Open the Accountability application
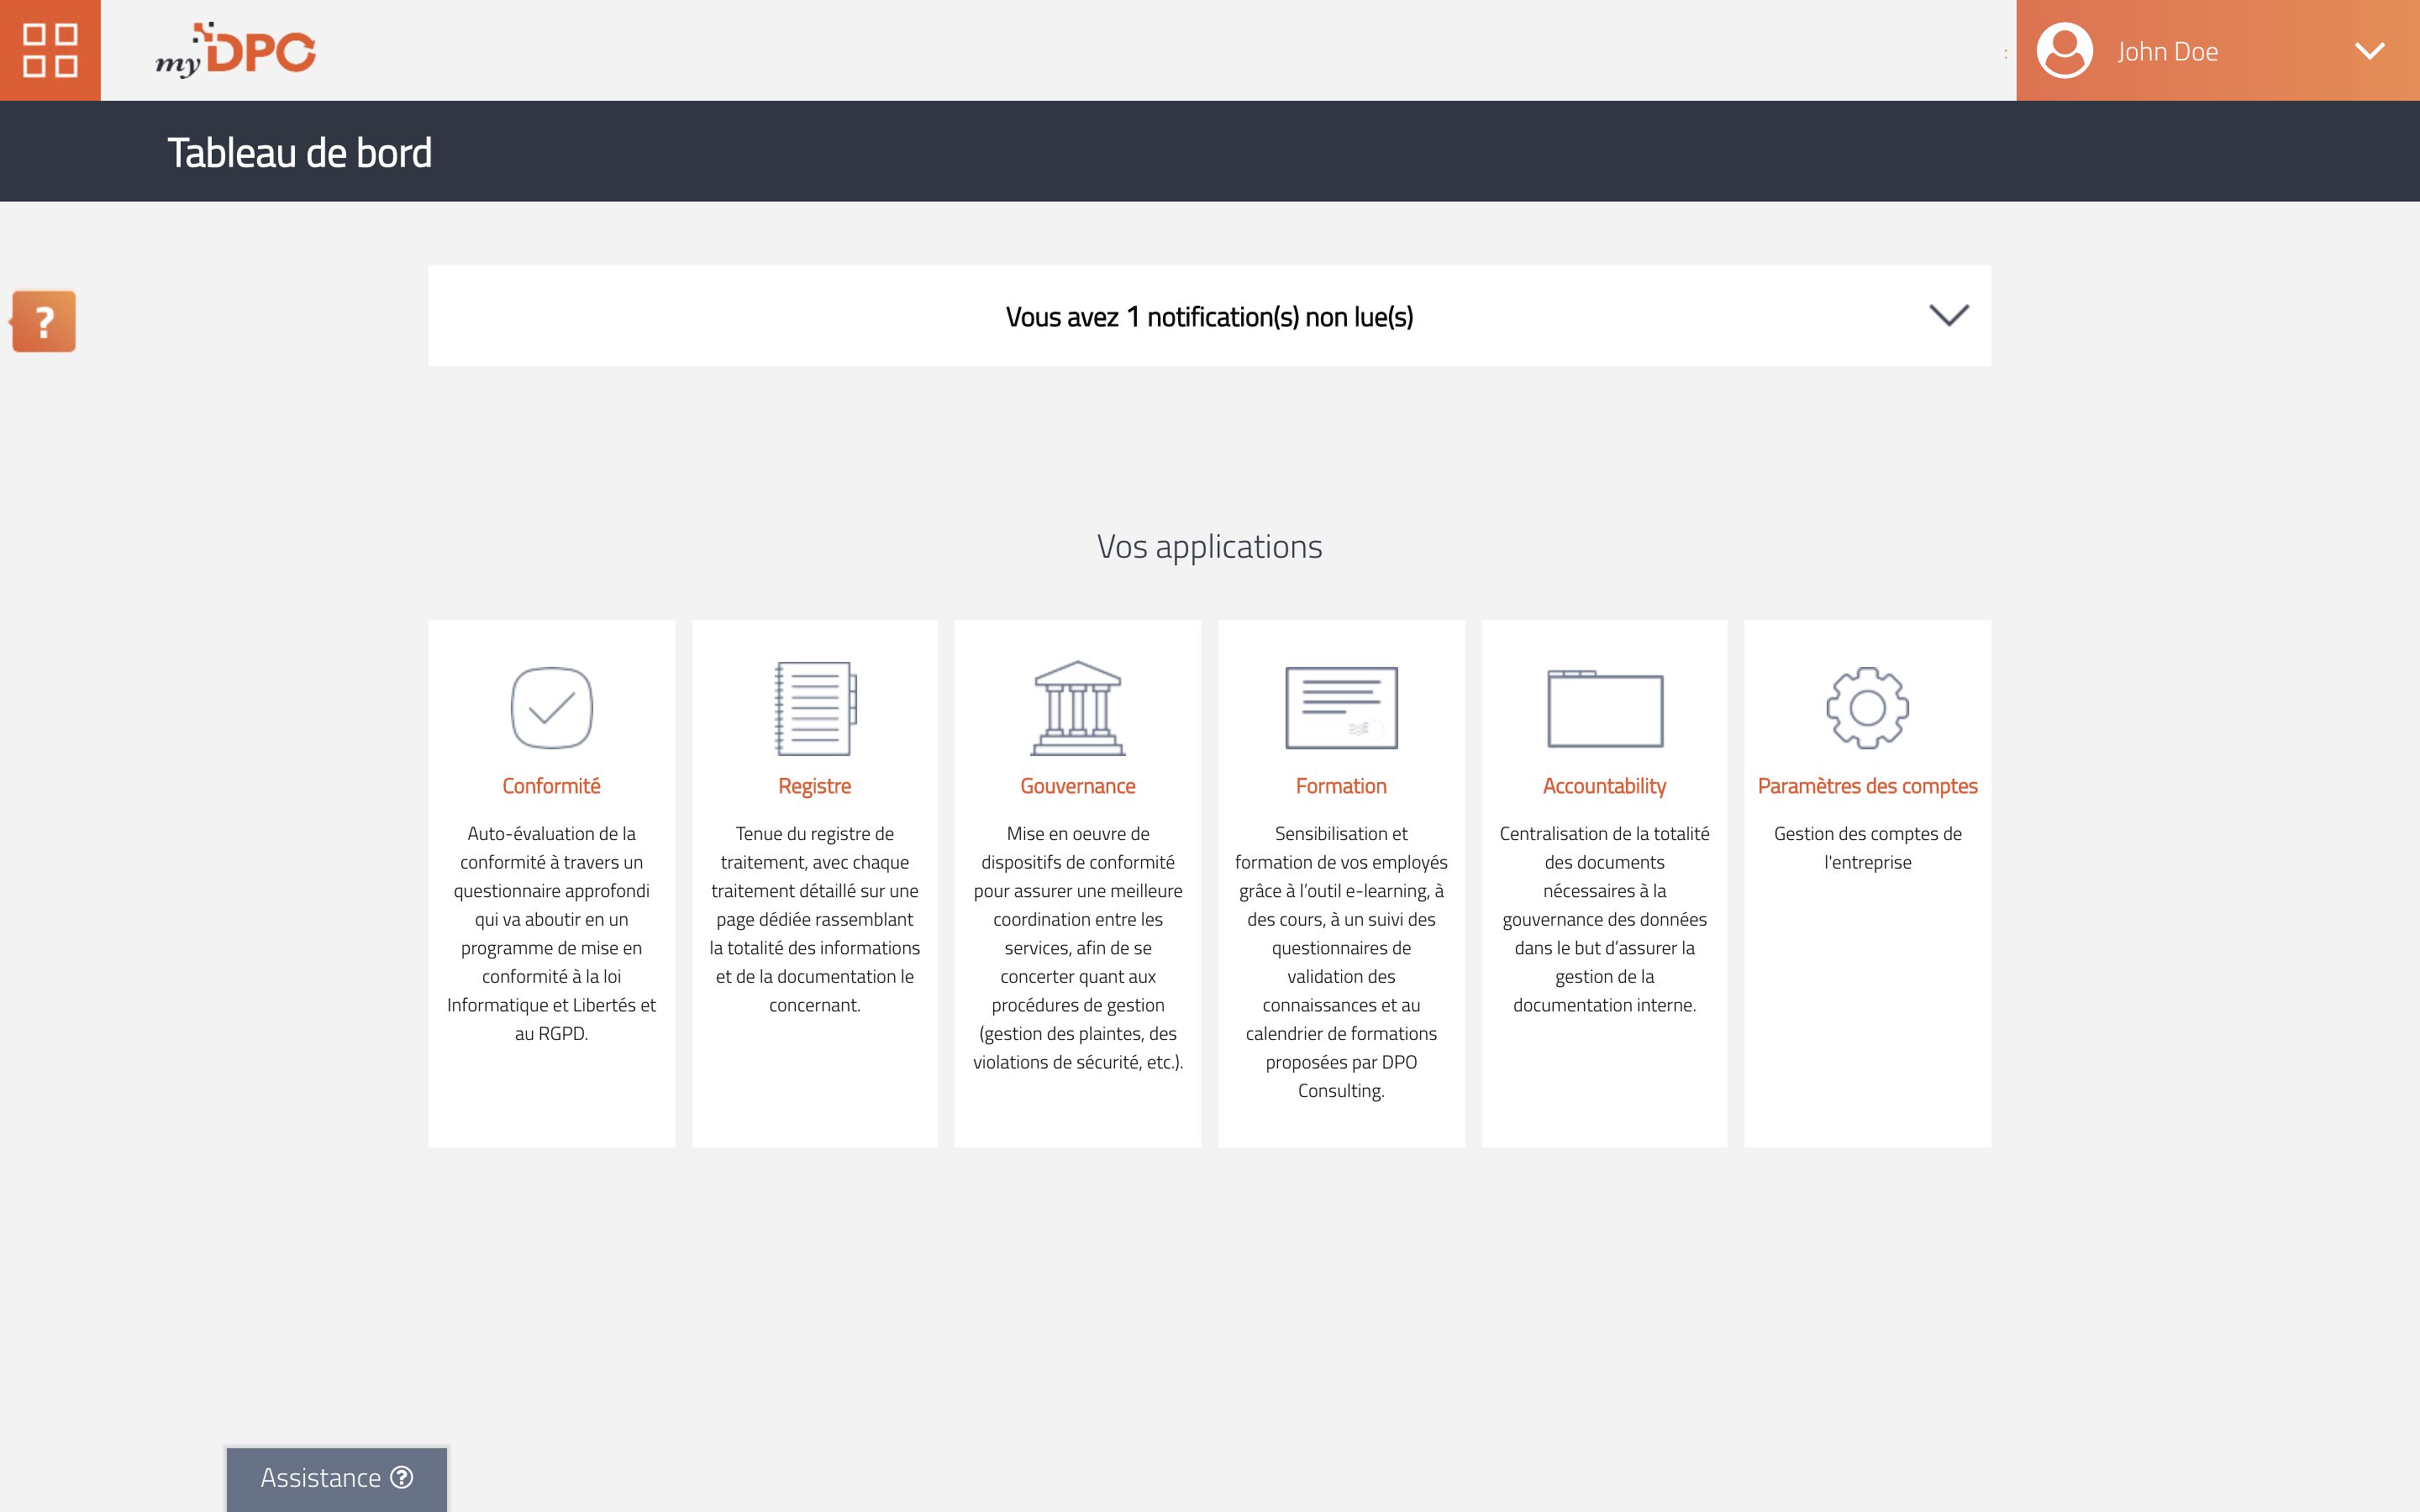2420x1512 pixels. (1603, 879)
